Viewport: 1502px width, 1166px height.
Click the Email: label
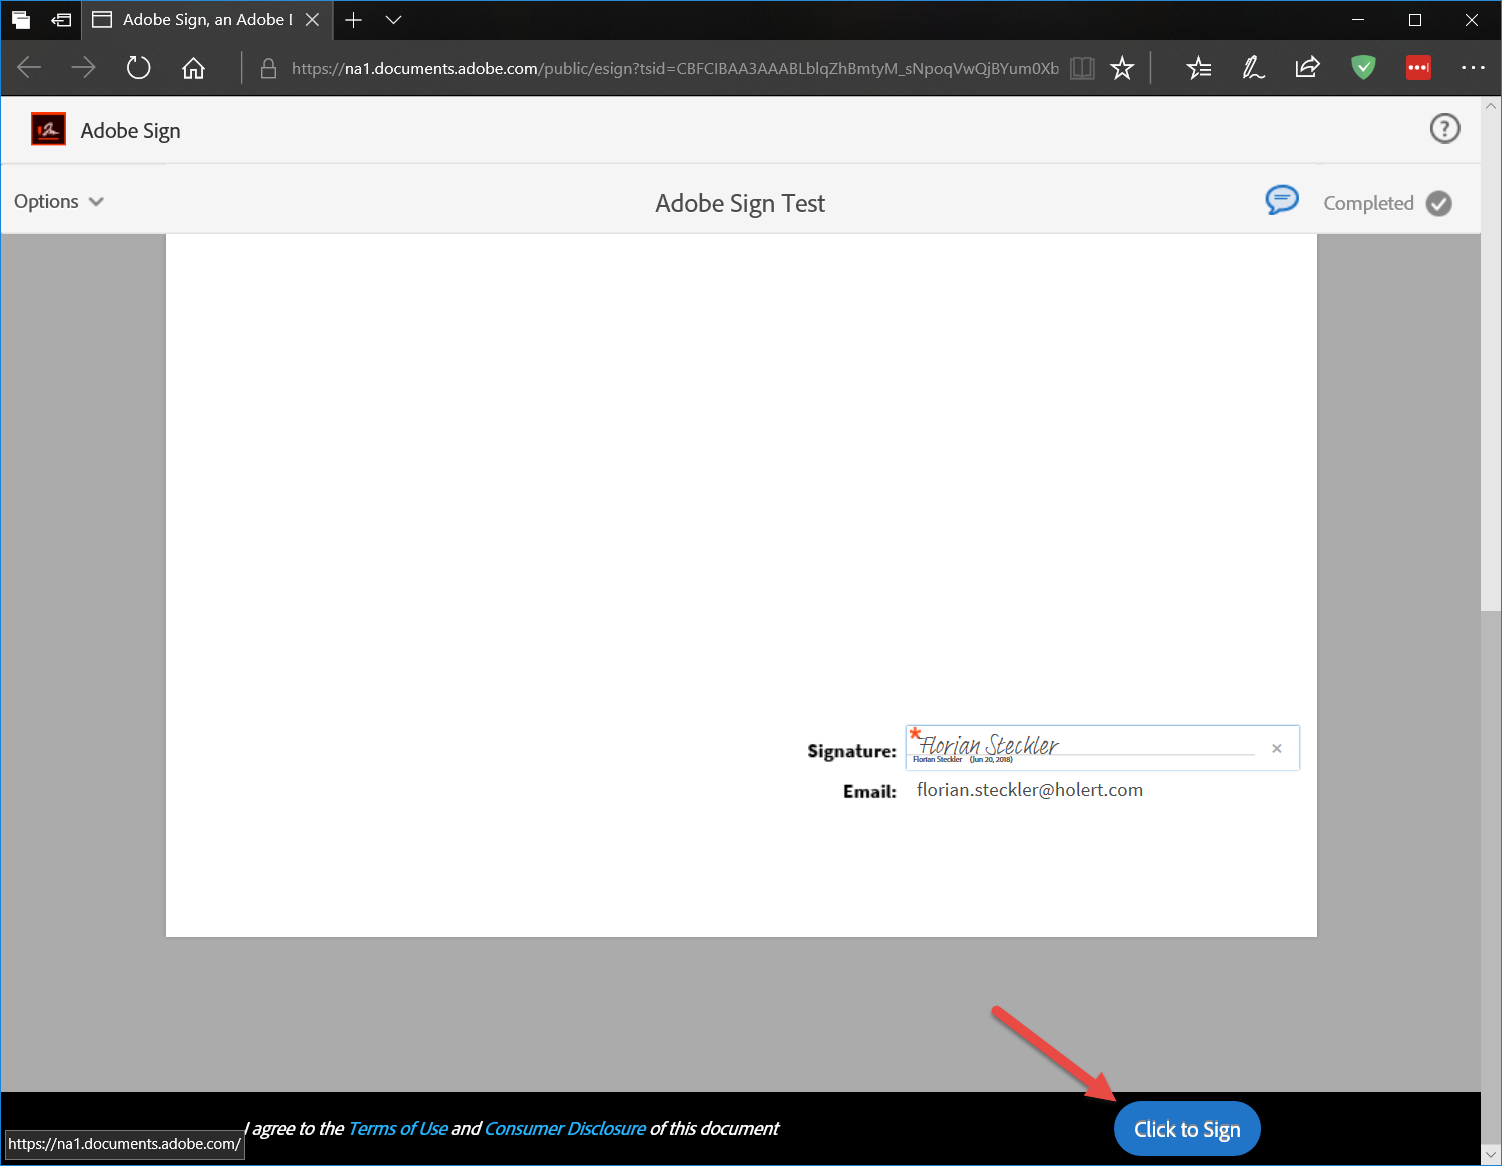(870, 791)
